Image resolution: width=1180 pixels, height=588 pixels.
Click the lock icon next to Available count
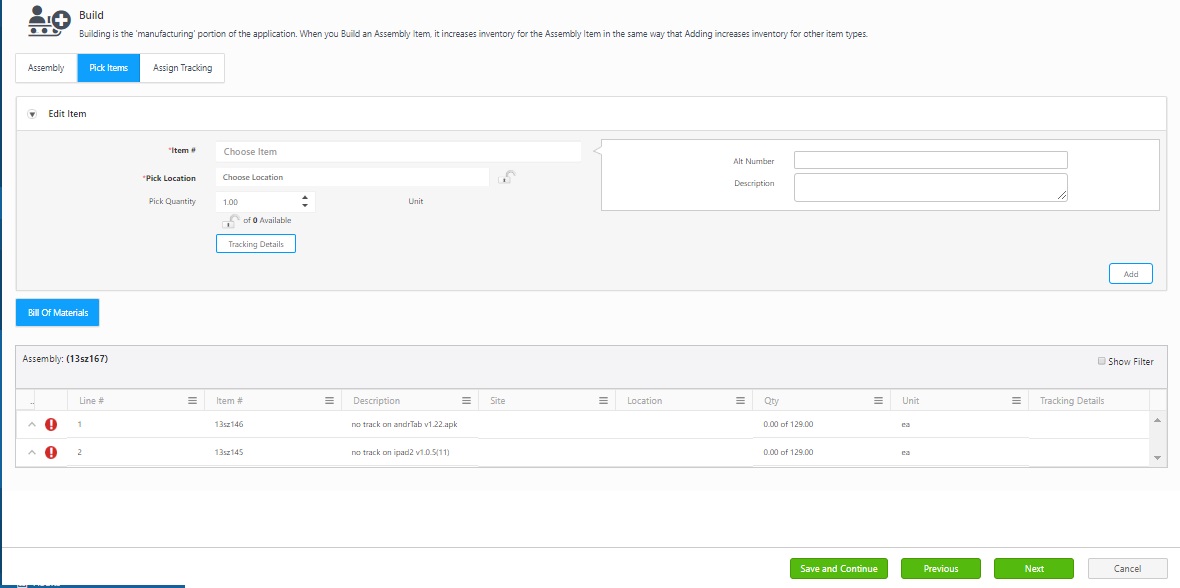click(230, 221)
